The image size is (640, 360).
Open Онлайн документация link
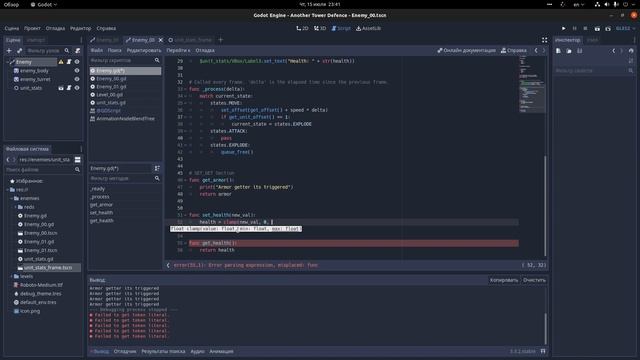click(466, 51)
